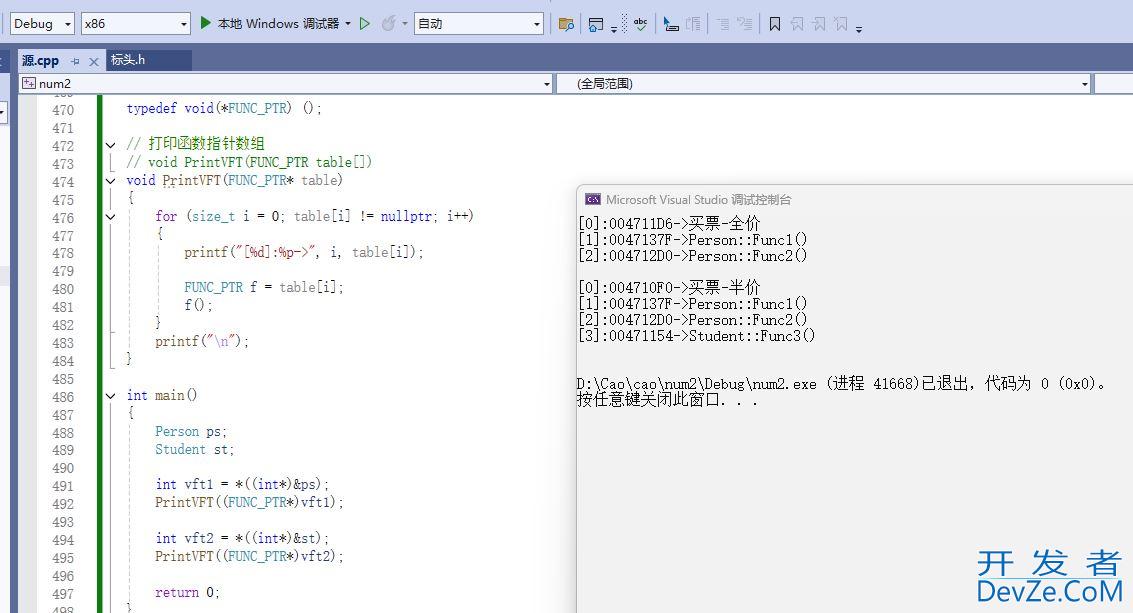Open the 自动 dropdown

tap(478, 24)
